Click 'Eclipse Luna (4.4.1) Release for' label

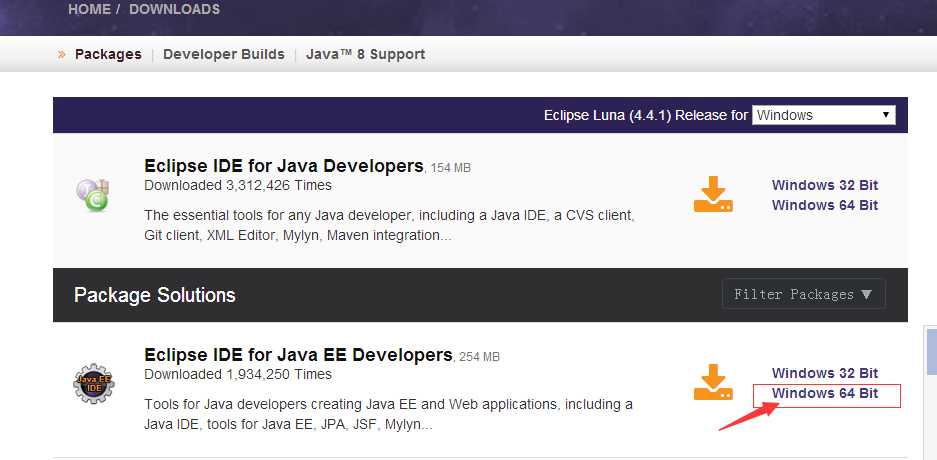[x=646, y=115]
